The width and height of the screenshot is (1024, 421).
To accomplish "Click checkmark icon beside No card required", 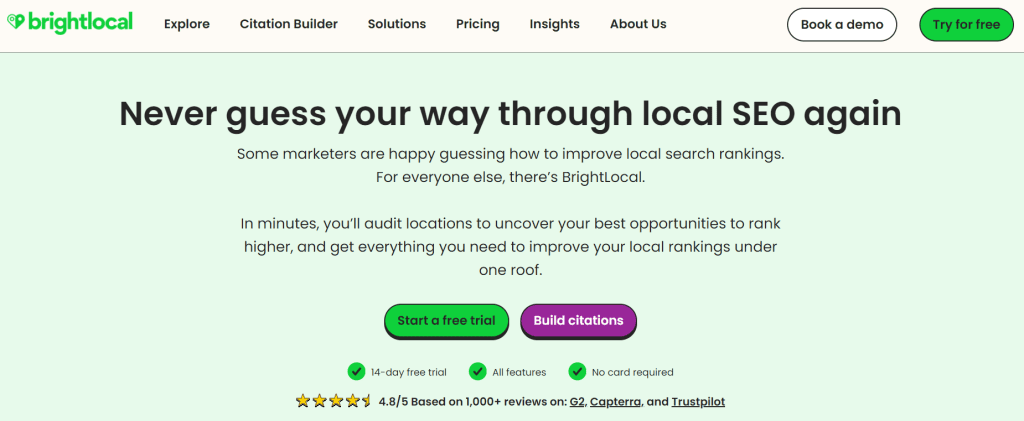I will (x=577, y=371).
